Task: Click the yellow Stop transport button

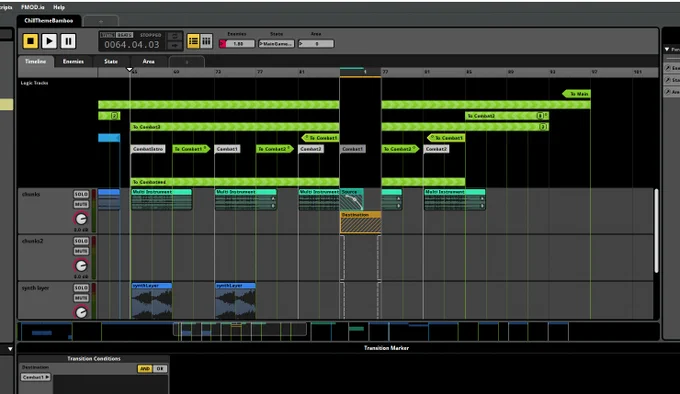Action: click(30, 41)
